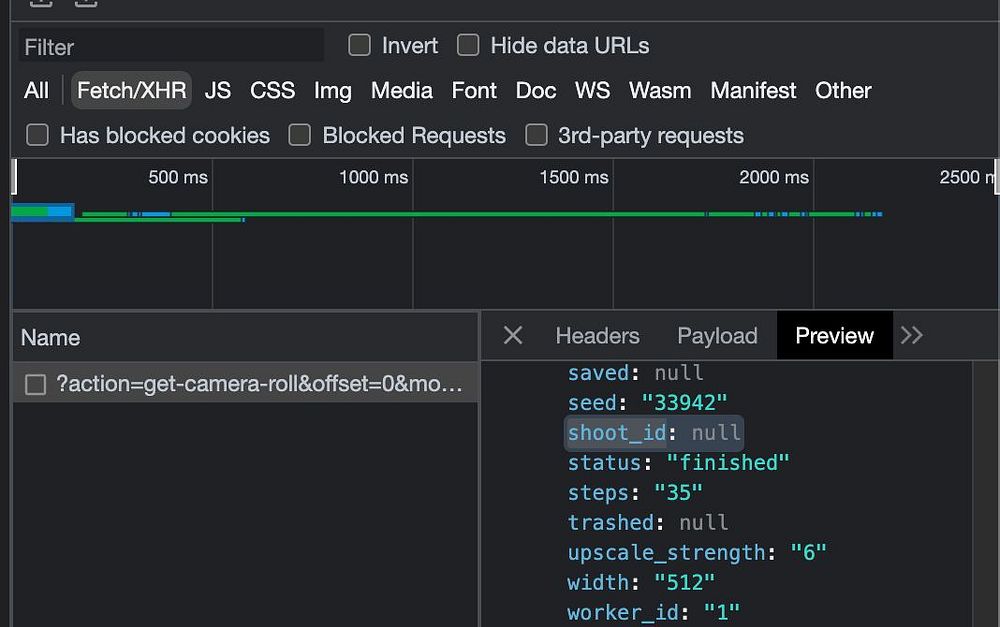Show All request types
Screen dimensions: 1000x627
(x=36, y=90)
